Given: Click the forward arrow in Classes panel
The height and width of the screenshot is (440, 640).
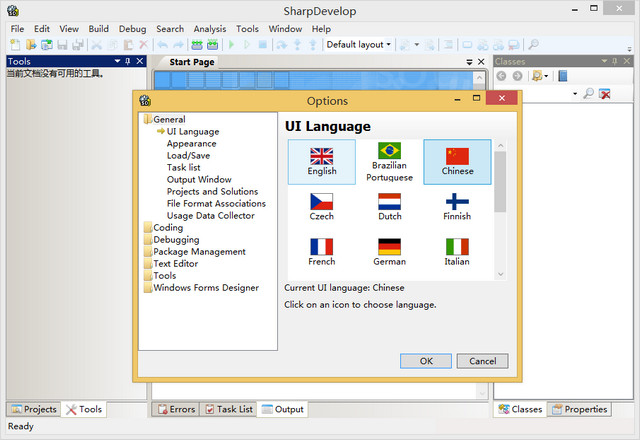Looking at the screenshot, I should point(517,76).
